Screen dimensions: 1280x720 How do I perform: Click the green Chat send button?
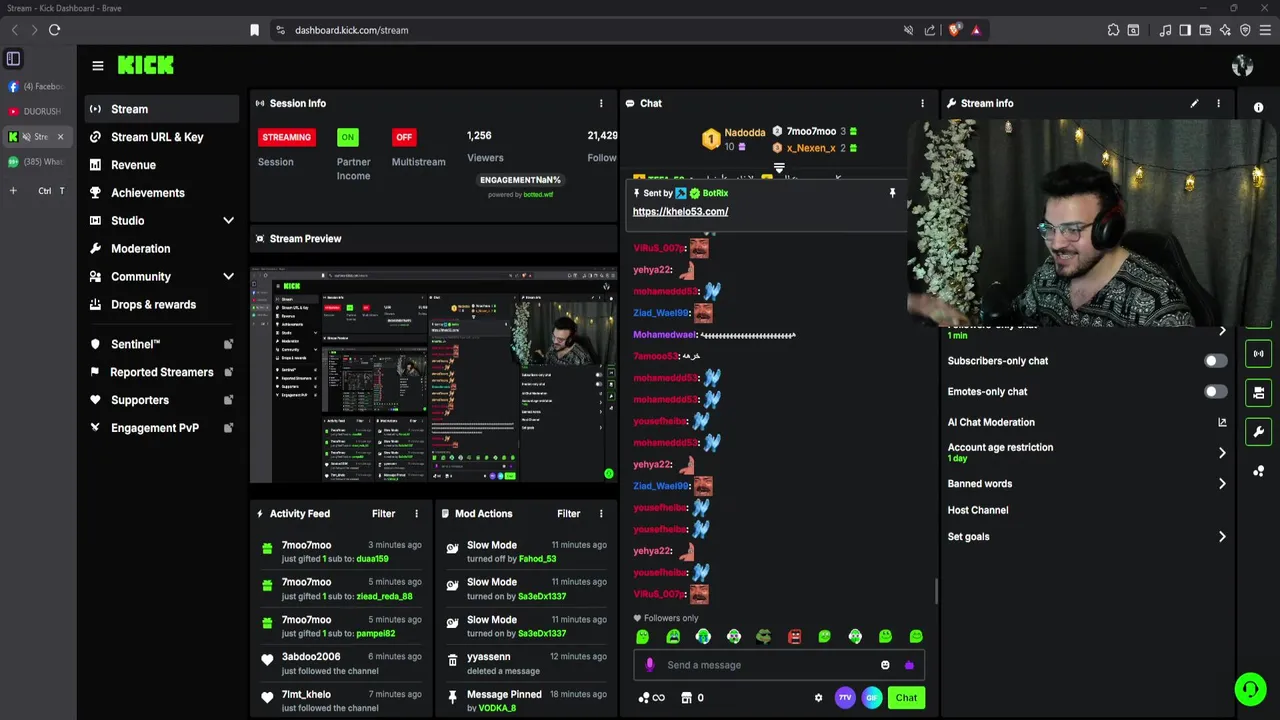coord(906,698)
